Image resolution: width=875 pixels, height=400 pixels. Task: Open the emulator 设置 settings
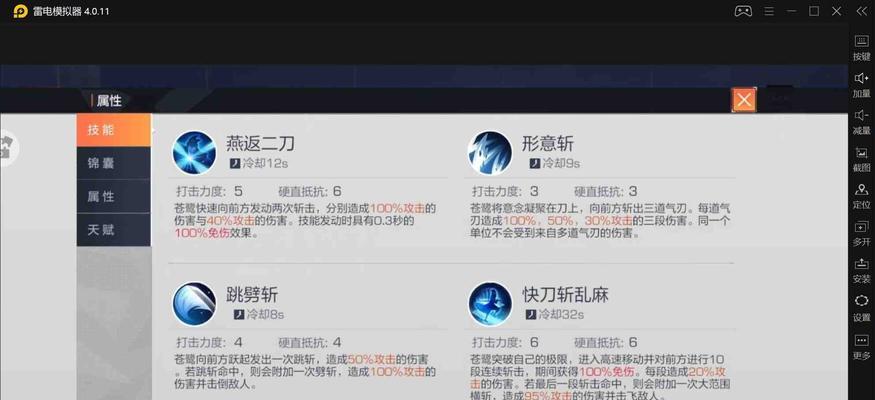[x=862, y=307]
